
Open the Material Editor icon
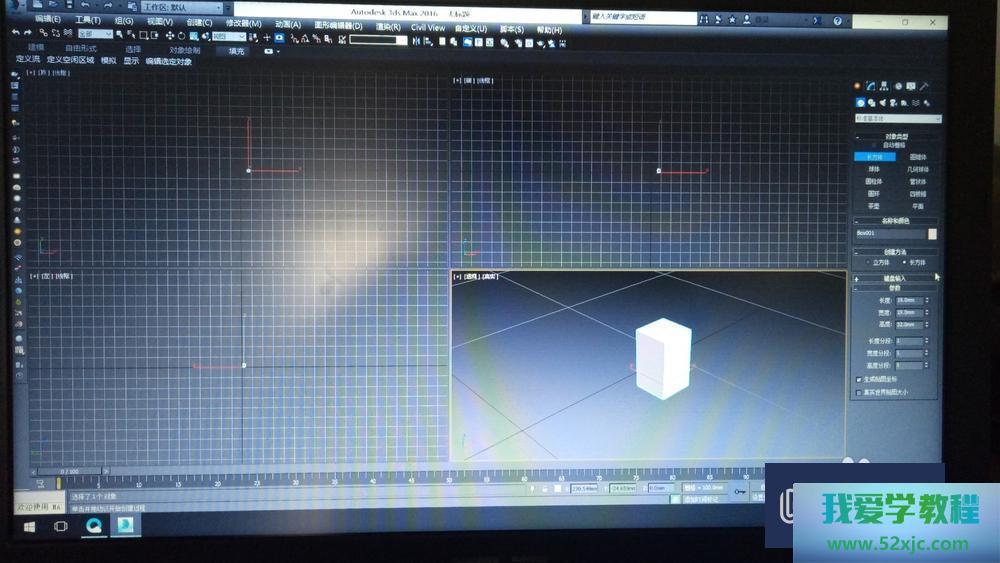[x=504, y=43]
